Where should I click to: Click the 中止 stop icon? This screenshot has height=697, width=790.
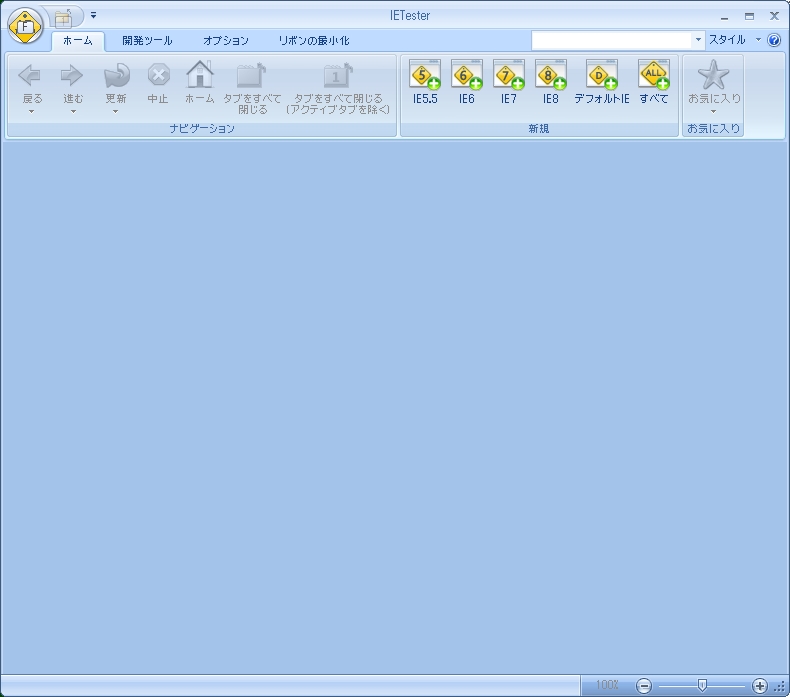click(x=158, y=76)
